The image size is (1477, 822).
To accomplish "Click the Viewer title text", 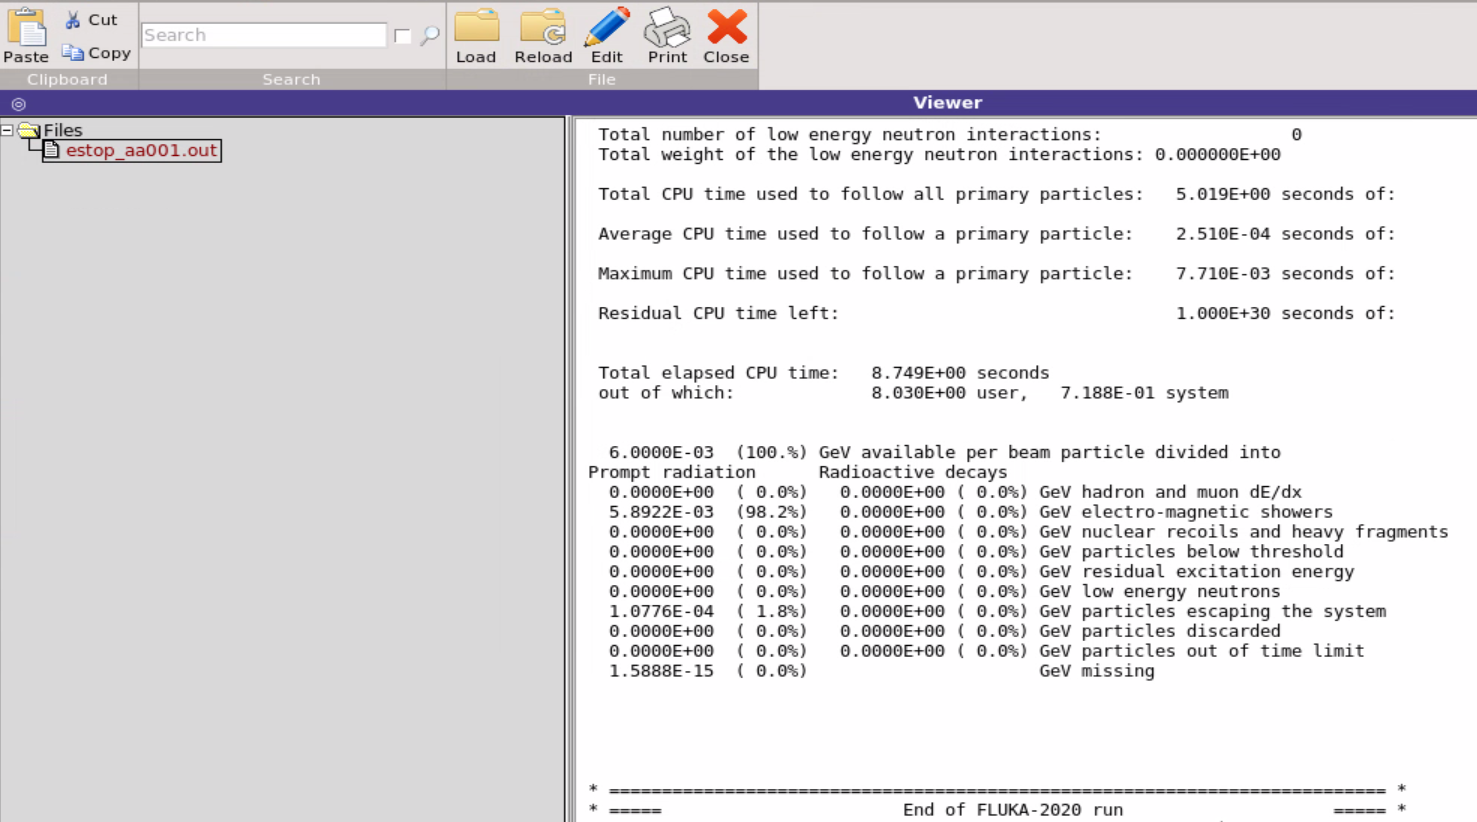I will 947,102.
